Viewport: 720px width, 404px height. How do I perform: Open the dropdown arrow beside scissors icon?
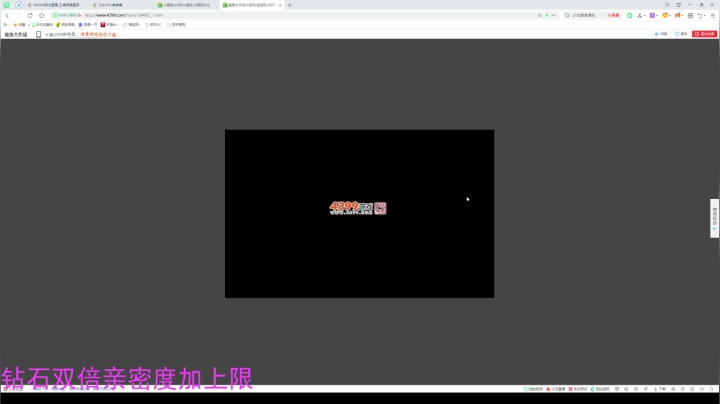(x=644, y=16)
